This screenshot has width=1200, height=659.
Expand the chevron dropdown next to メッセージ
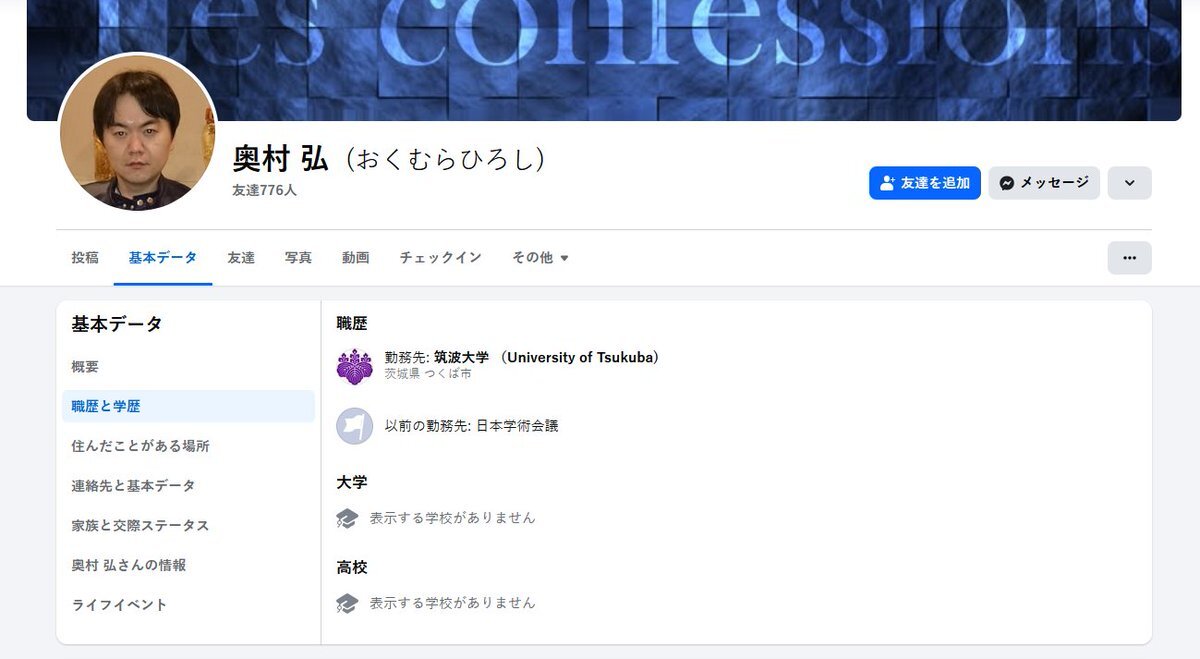1130,183
